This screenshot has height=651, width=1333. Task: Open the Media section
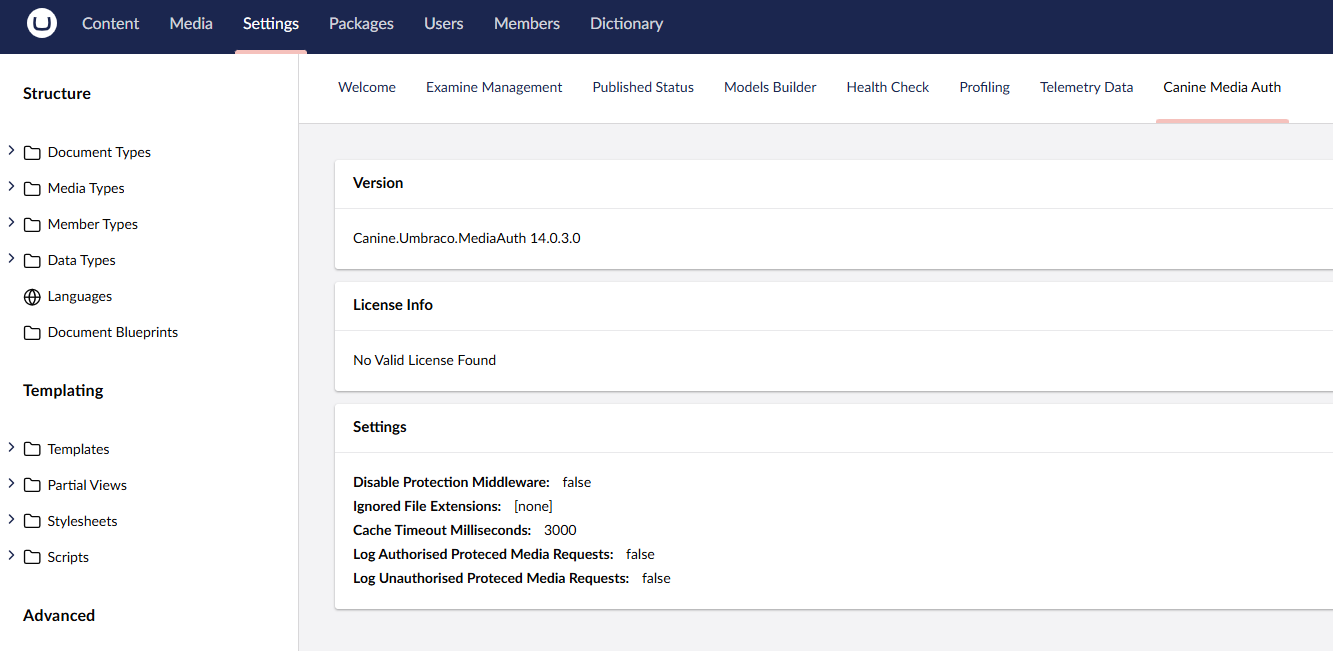point(191,23)
